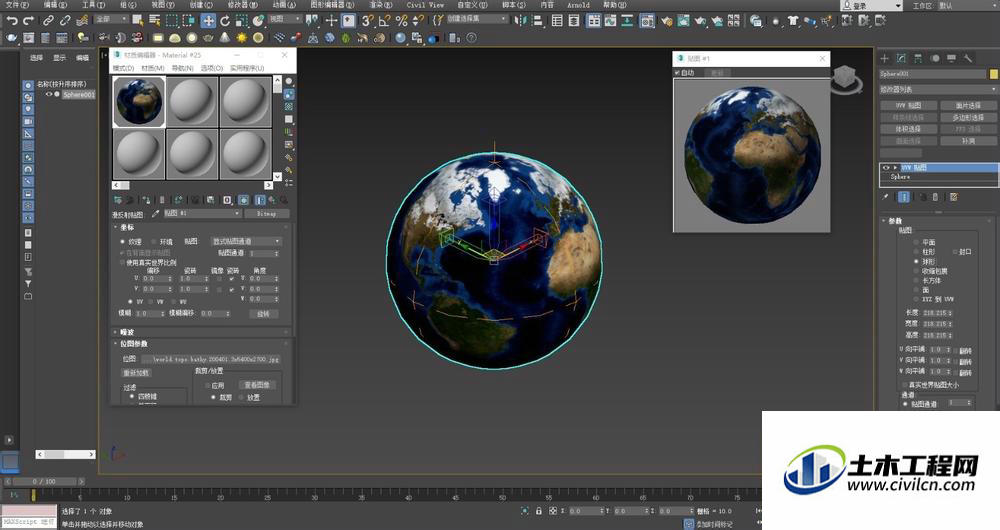This screenshot has width=1000, height=530.
Task: Open the Edit (编辑) menu
Action: tap(55, 4)
